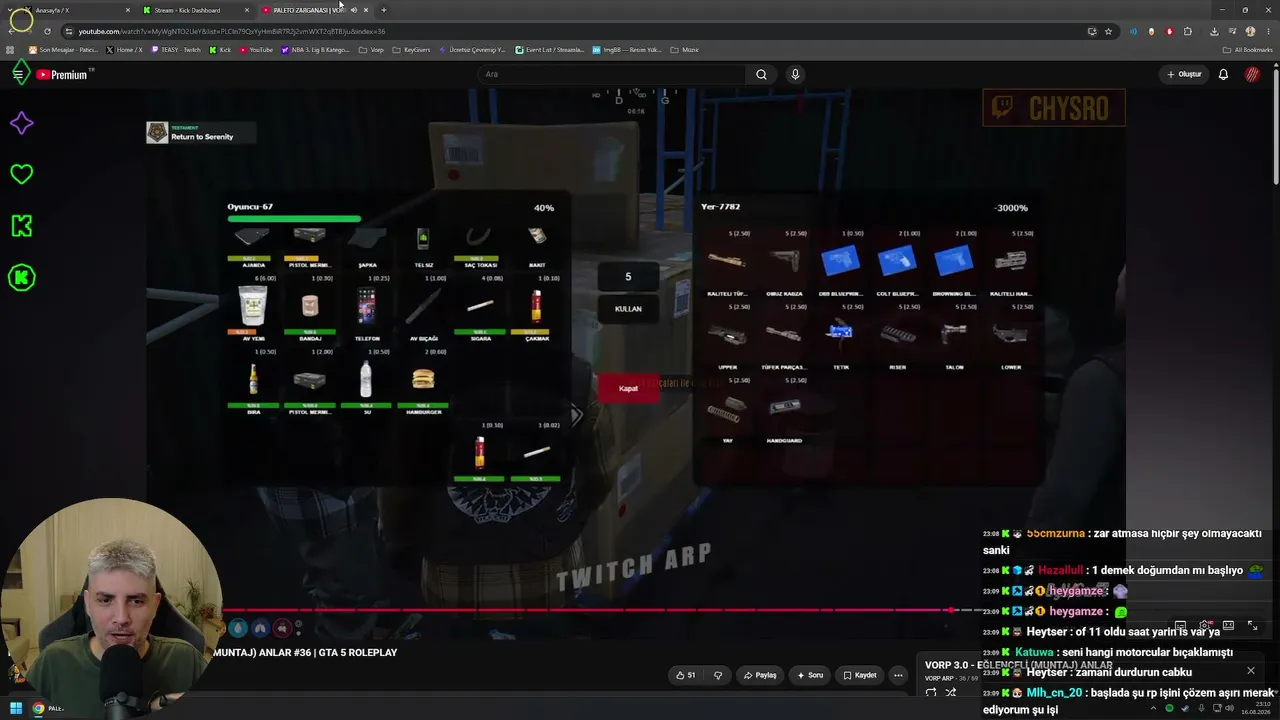
Task: Bookmark this page with star icon
Action: point(1108,31)
